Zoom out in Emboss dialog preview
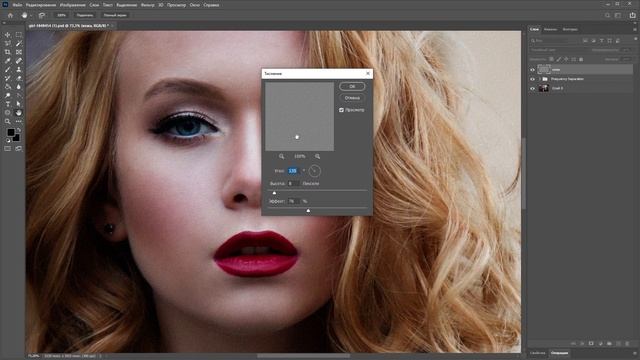Screen dimensions: 640x360 coord(281,156)
